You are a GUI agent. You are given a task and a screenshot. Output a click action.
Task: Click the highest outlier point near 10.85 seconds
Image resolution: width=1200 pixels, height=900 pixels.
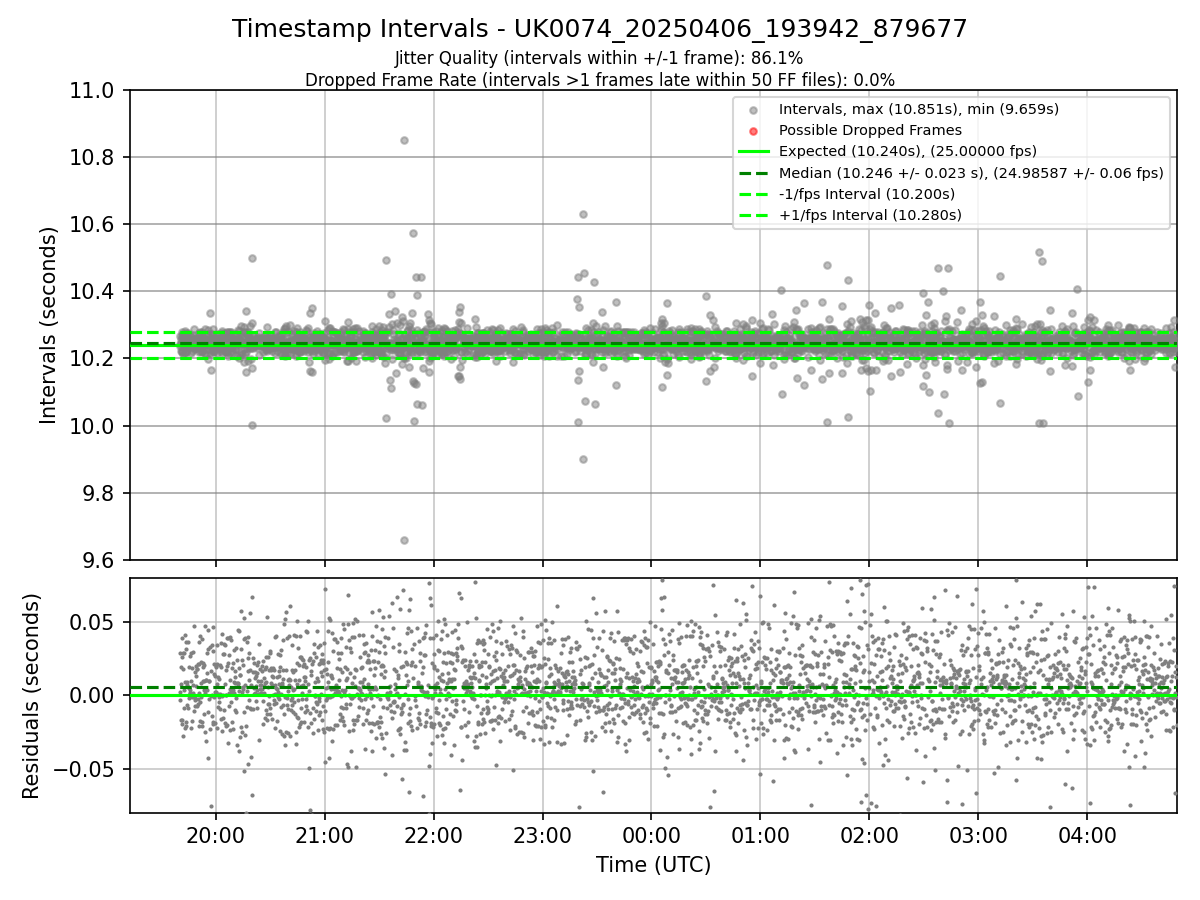(404, 140)
